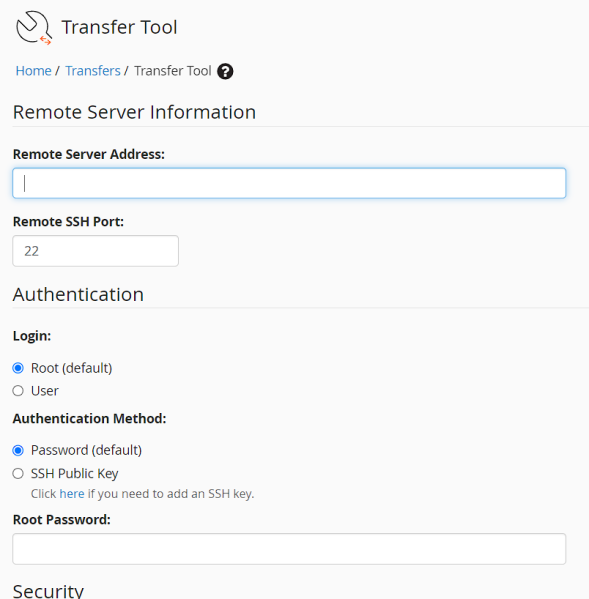589x599 pixels.
Task: Click the Transfer Tool page title
Action: click(119, 28)
